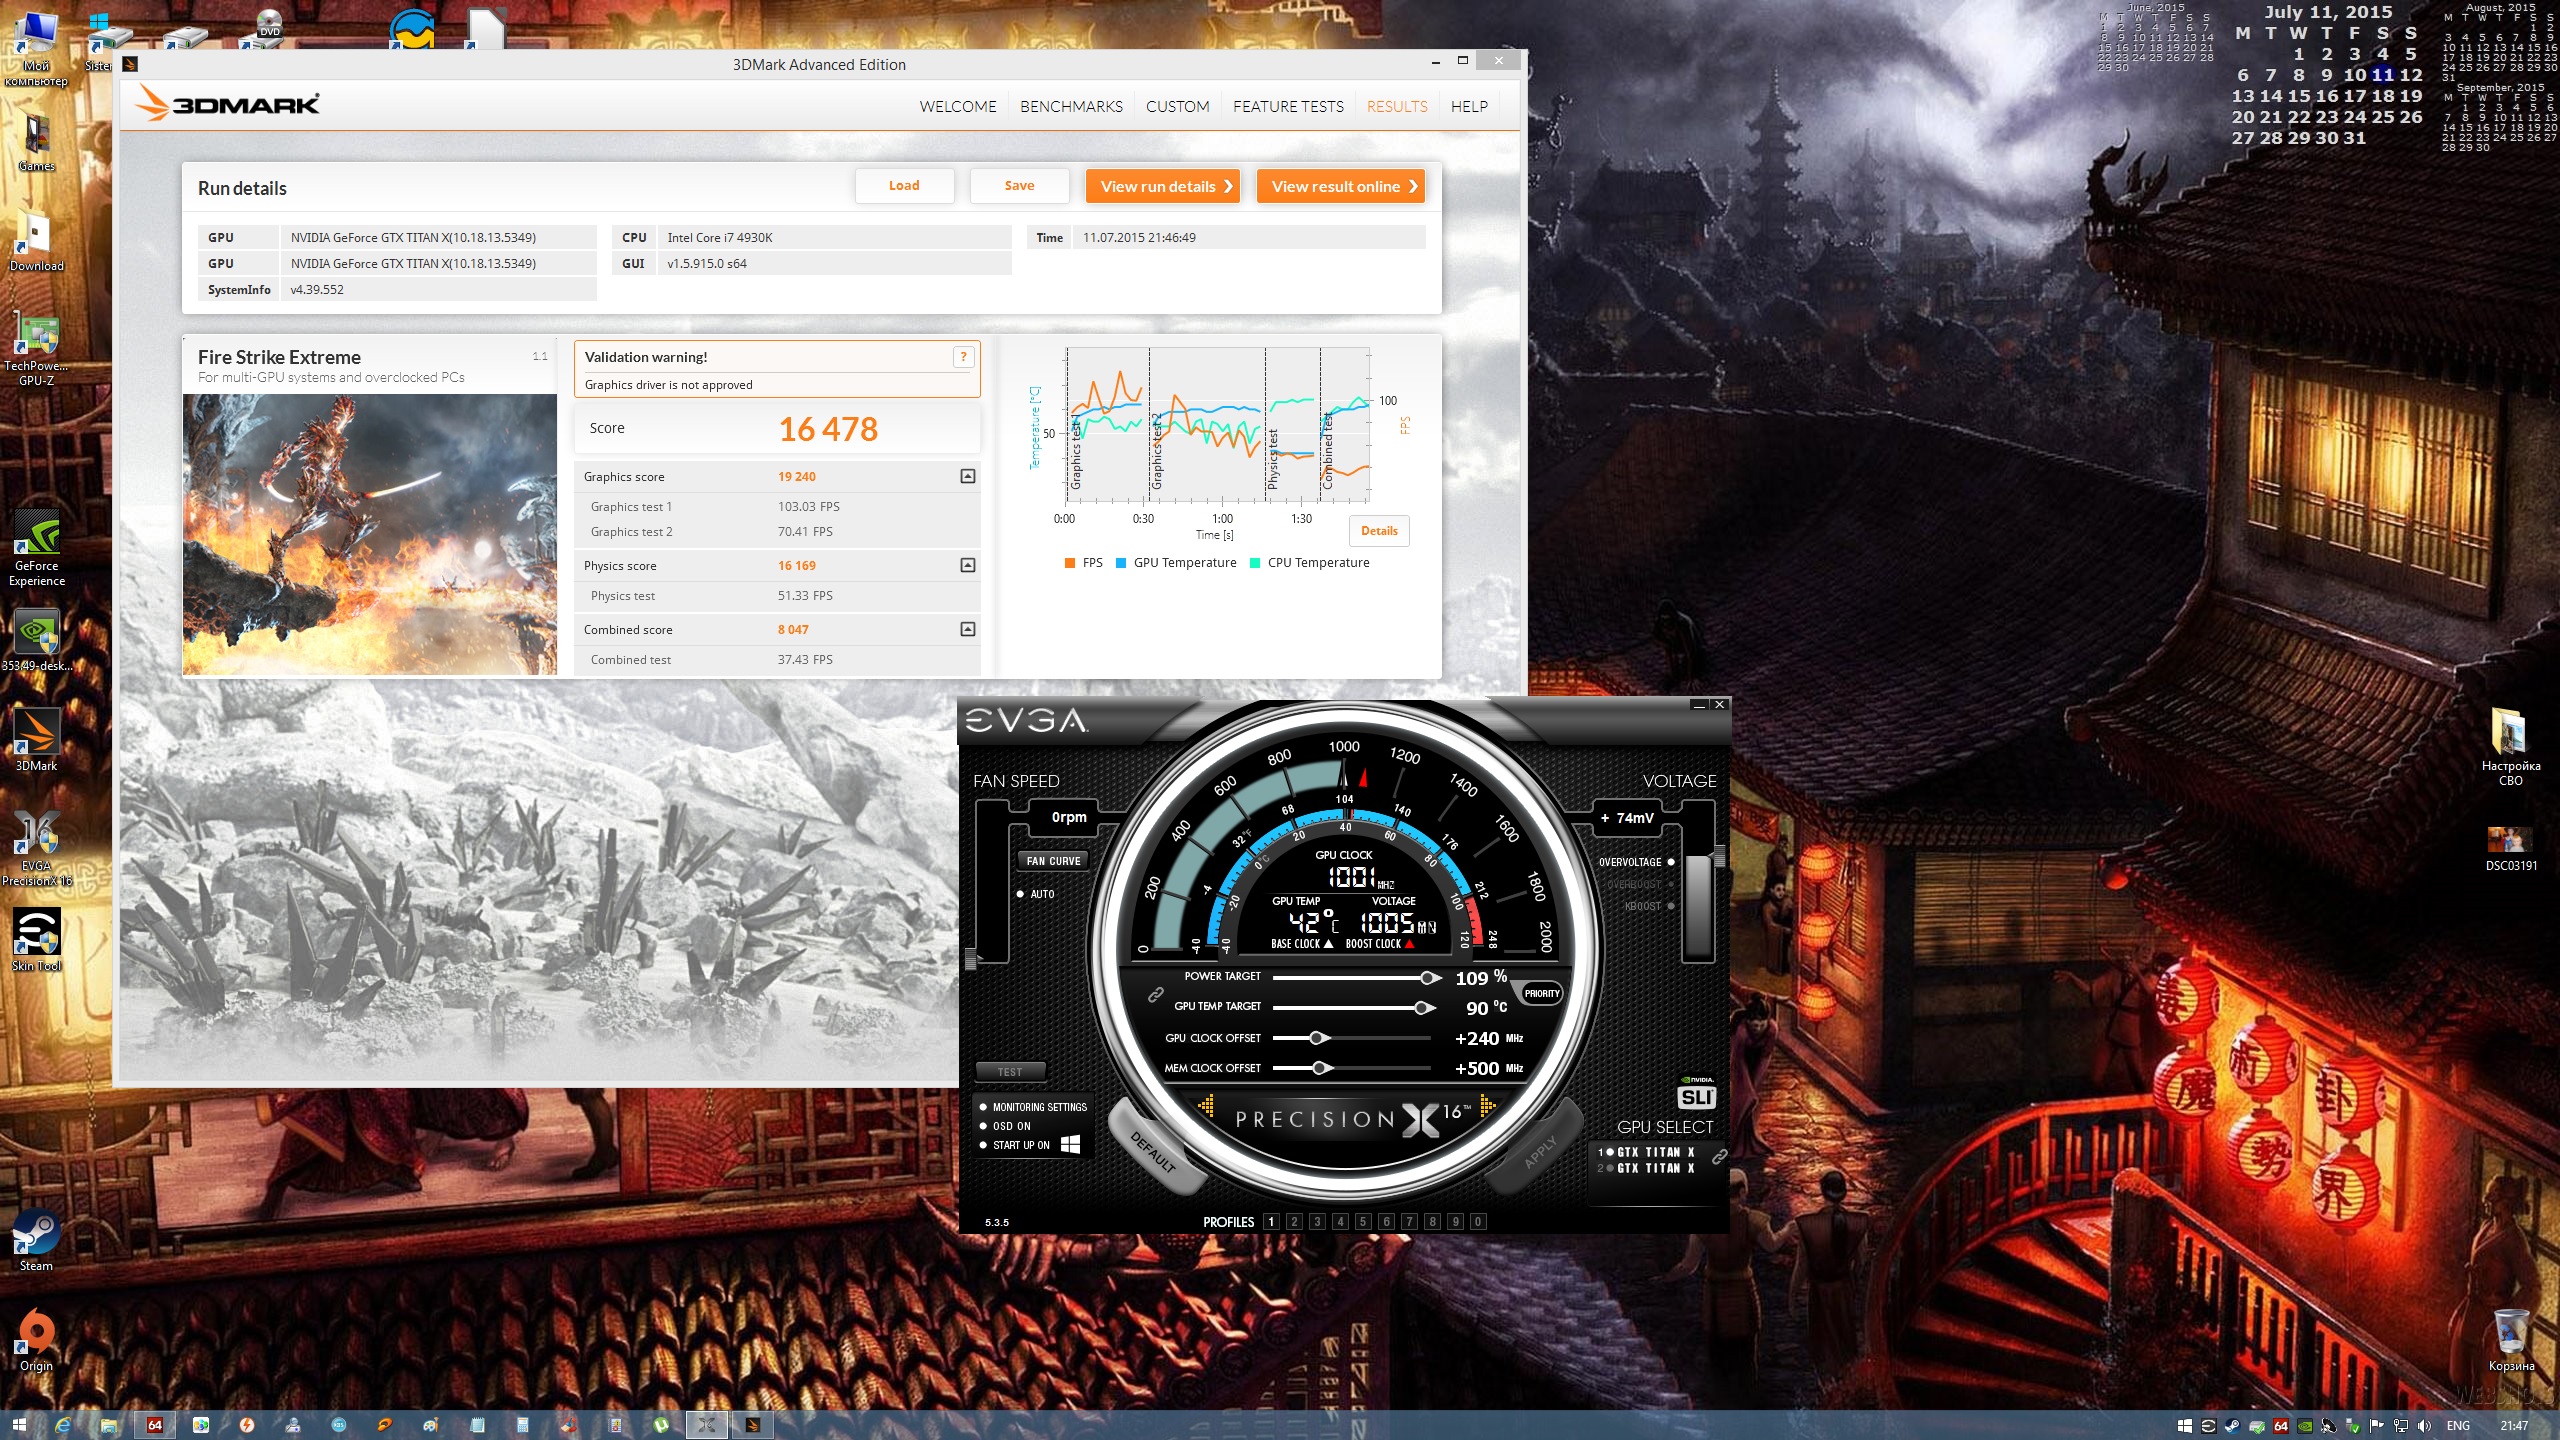Viewport: 2560px width, 1440px height.
Task: Click the yellow left arrow in Precision X
Action: click(x=1207, y=1105)
